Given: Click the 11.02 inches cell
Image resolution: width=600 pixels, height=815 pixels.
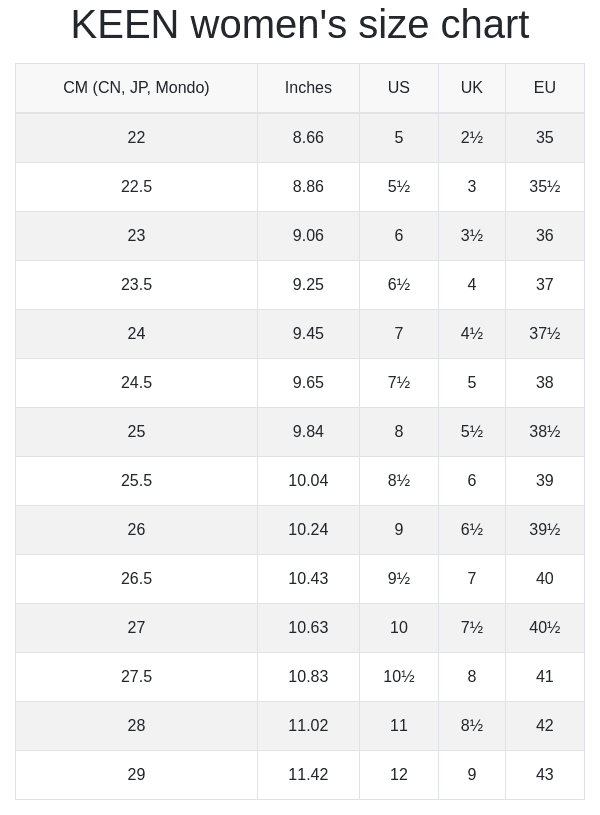Looking at the screenshot, I should [x=308, y=726].
